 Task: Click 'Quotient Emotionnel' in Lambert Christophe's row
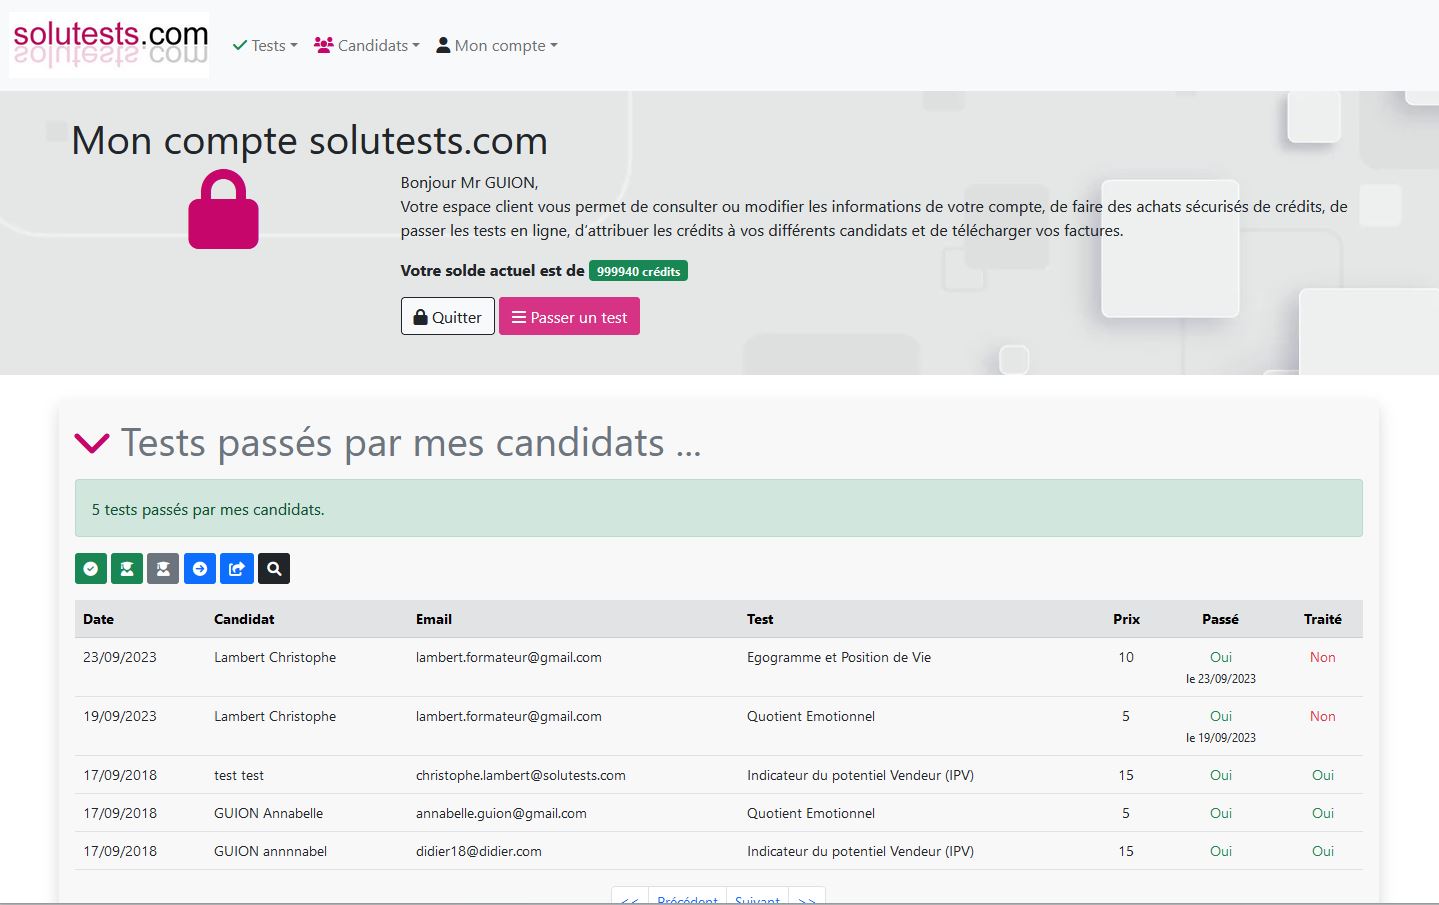[811, 716]
